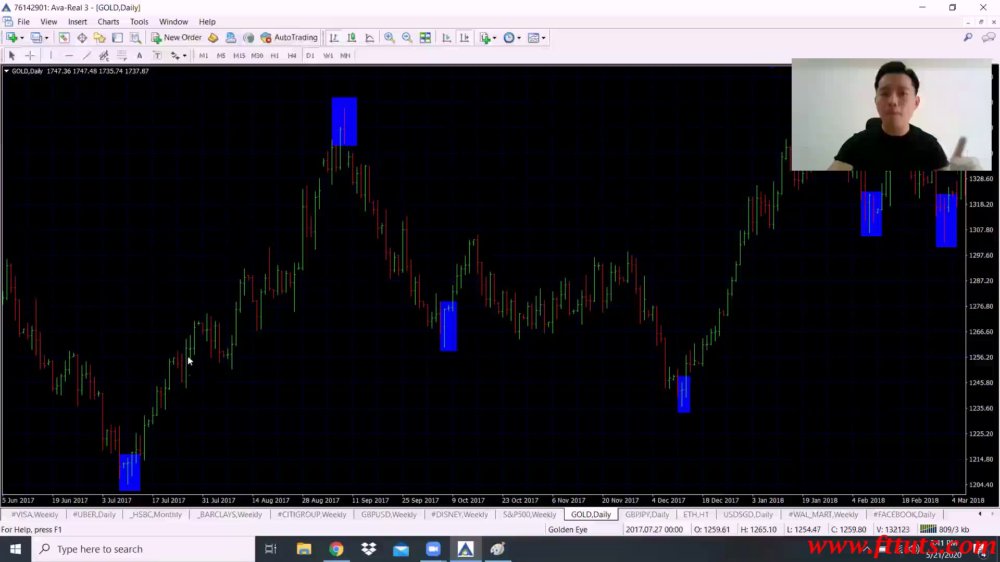Switch chart to Line Chart mode
The image size is (1000, 562).
point(369,38)
